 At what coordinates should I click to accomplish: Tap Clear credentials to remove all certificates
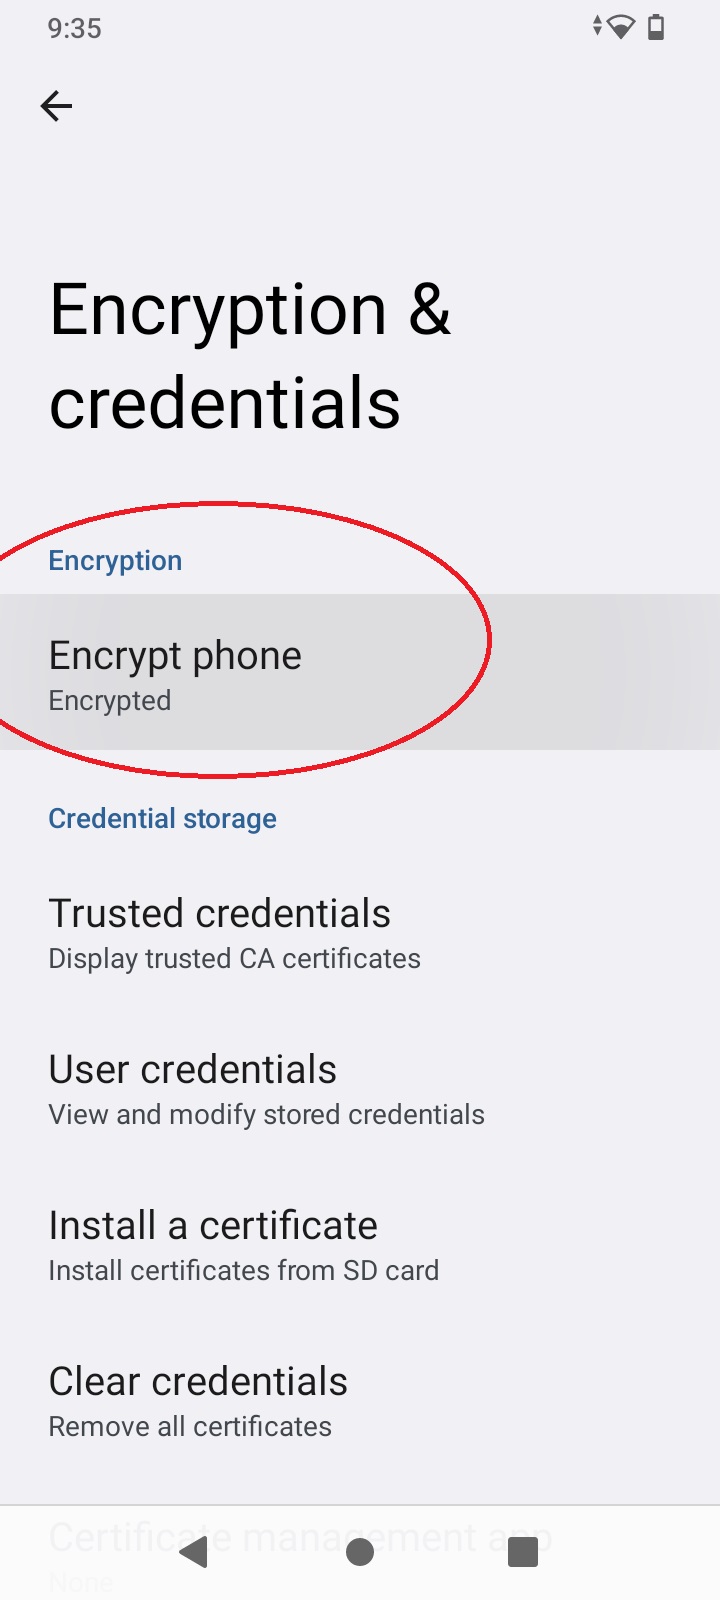point(198,1381)
